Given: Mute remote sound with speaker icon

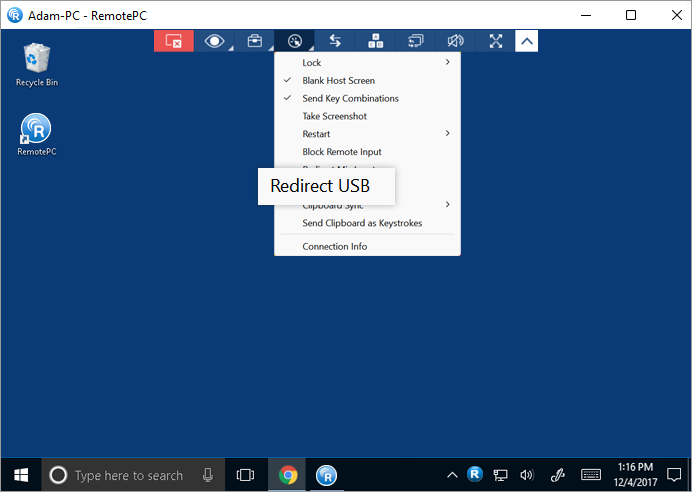Looking at the screenshot, I should [456, 41].
